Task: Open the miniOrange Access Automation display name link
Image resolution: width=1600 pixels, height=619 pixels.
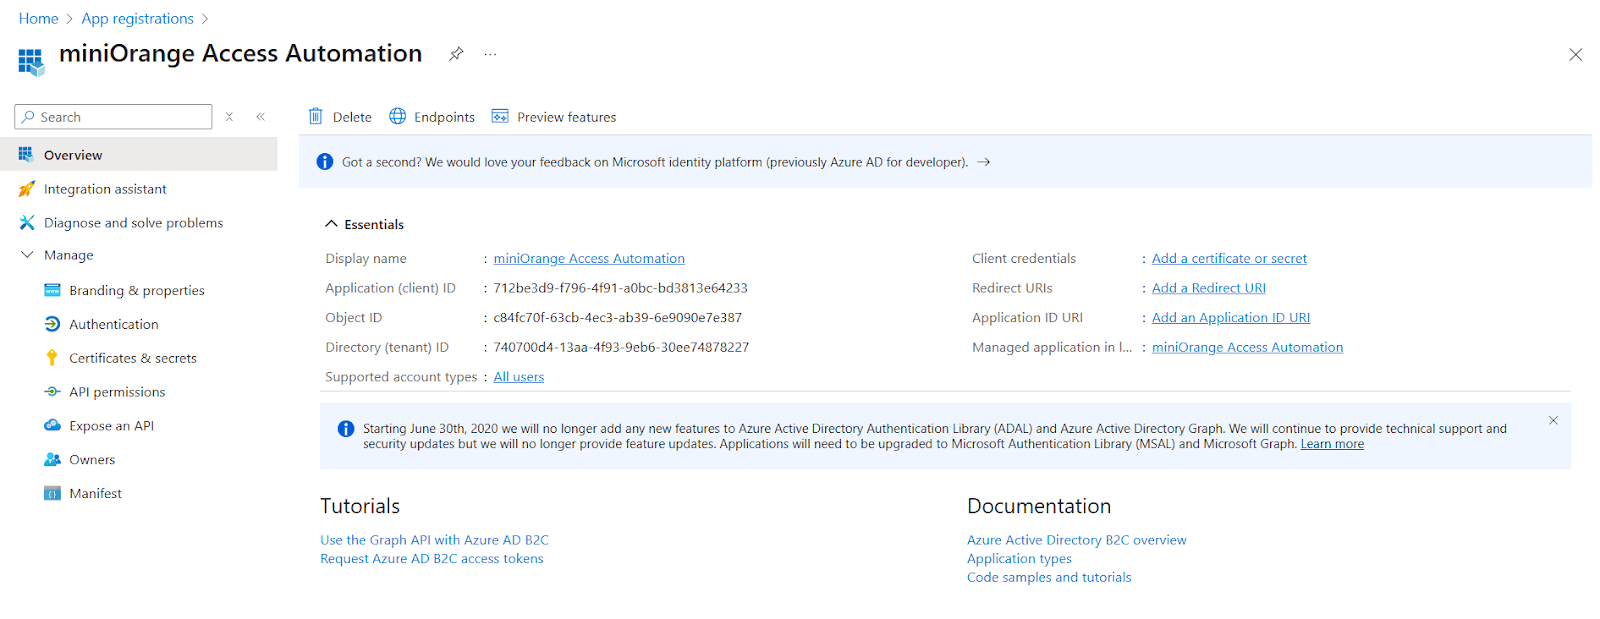Action: [x=589, y=258]
